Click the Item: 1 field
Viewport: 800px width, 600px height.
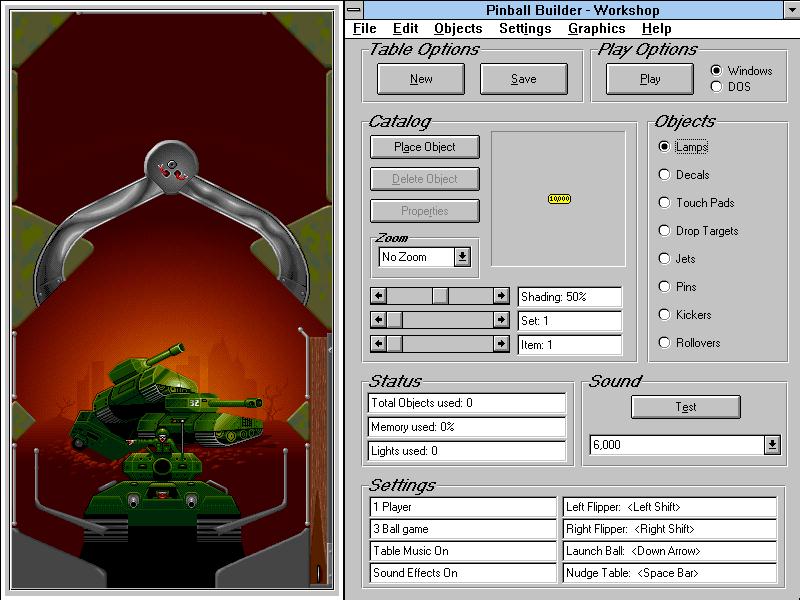(570, 345)
